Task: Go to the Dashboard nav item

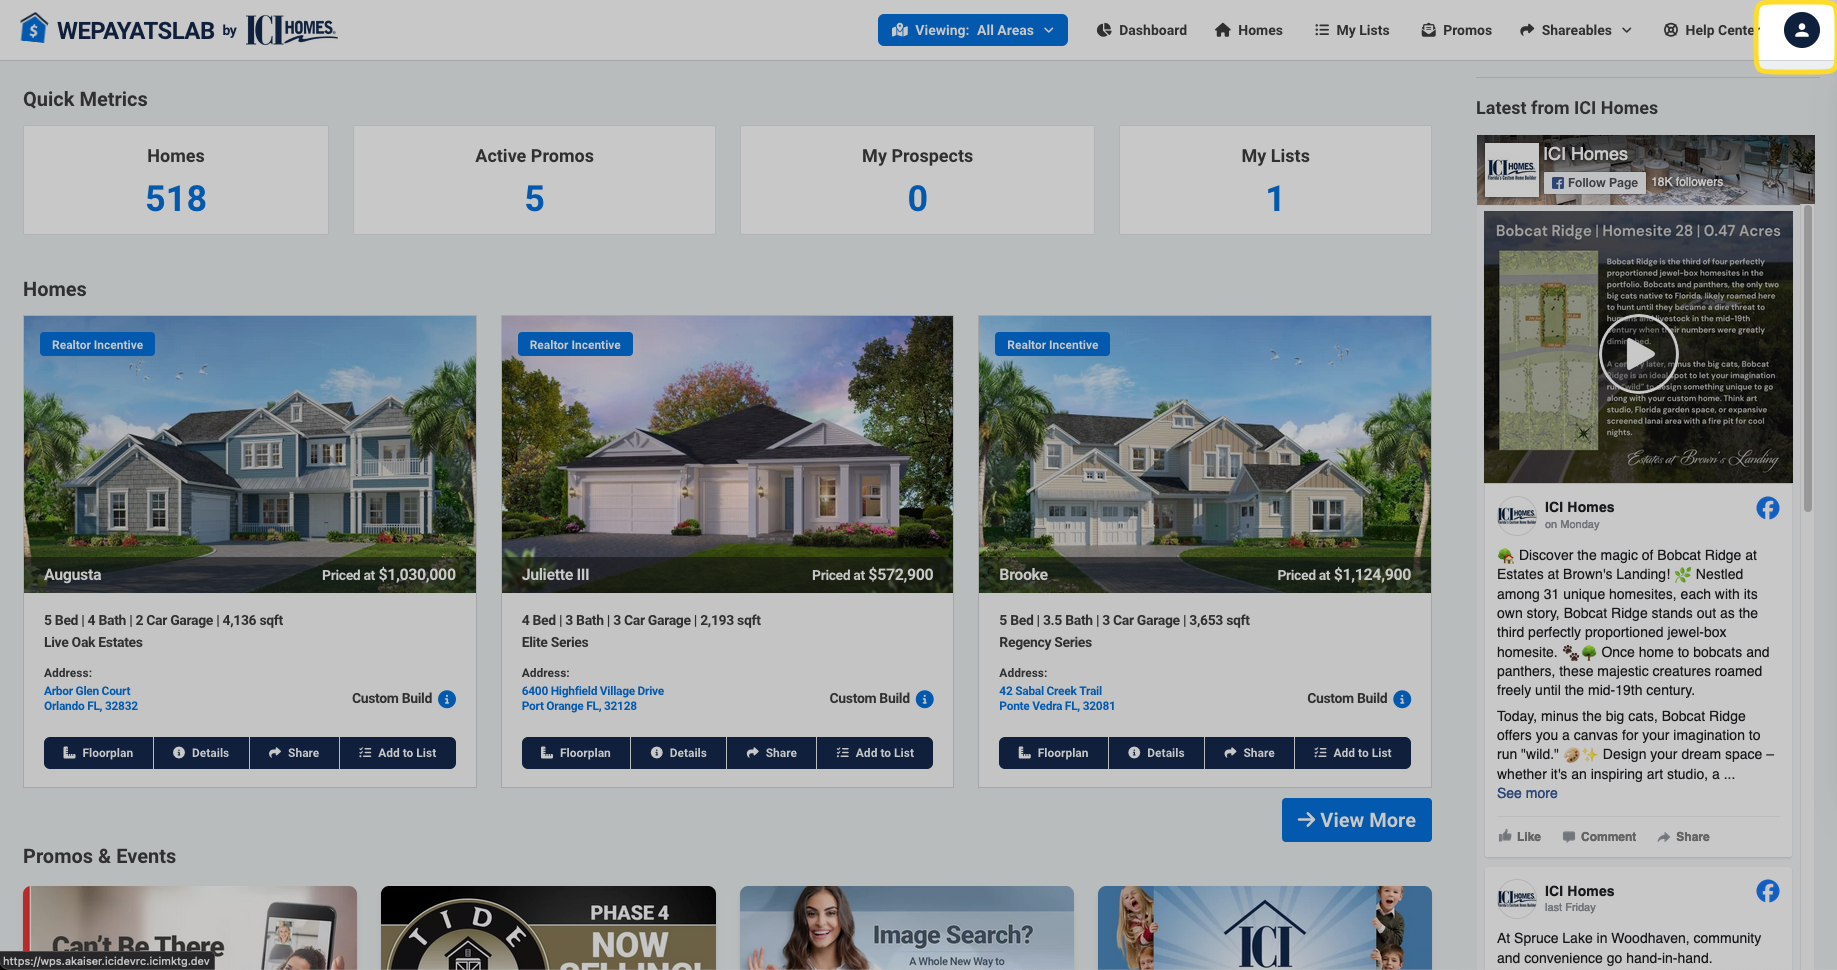Action: (x=1142, y=30)
